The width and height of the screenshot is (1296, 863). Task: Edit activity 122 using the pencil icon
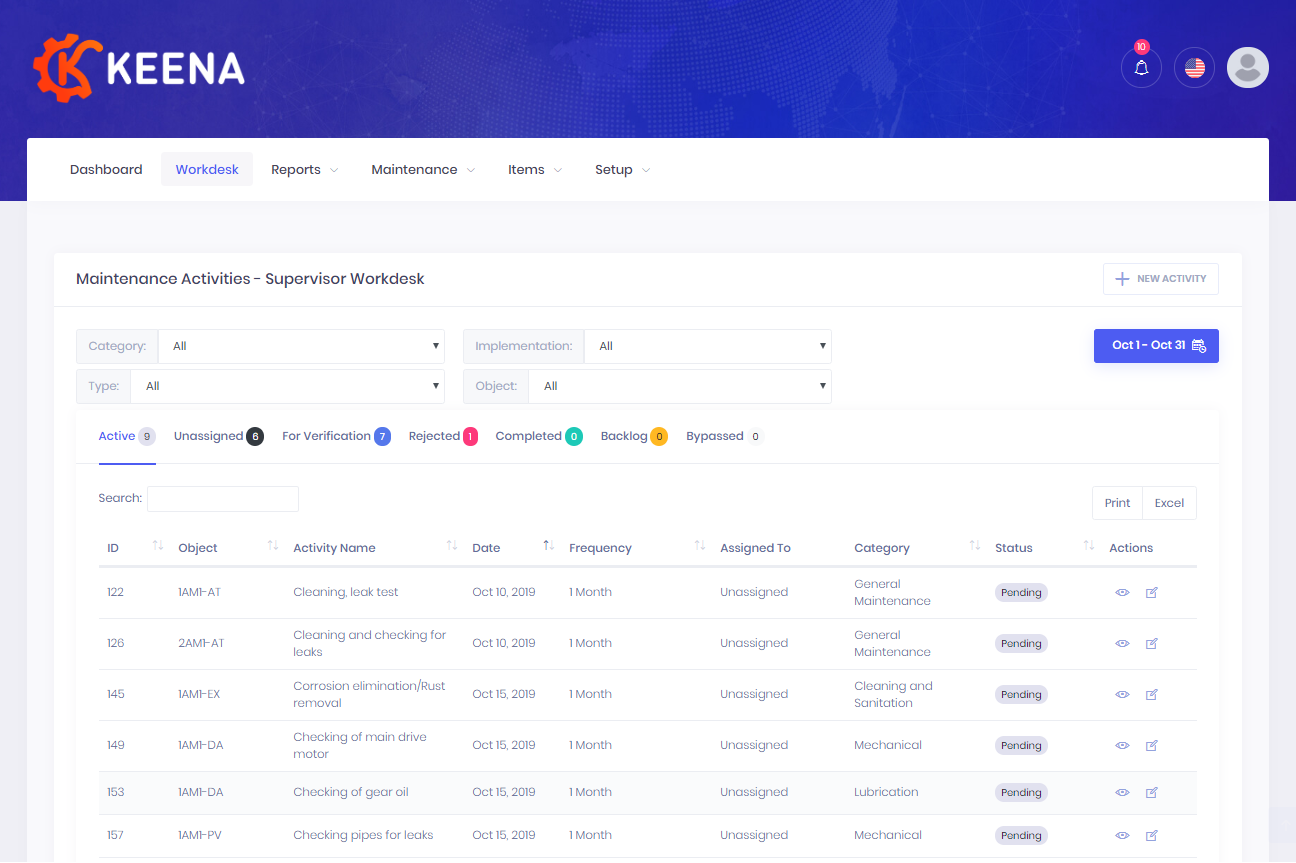tap(1151, 592)
